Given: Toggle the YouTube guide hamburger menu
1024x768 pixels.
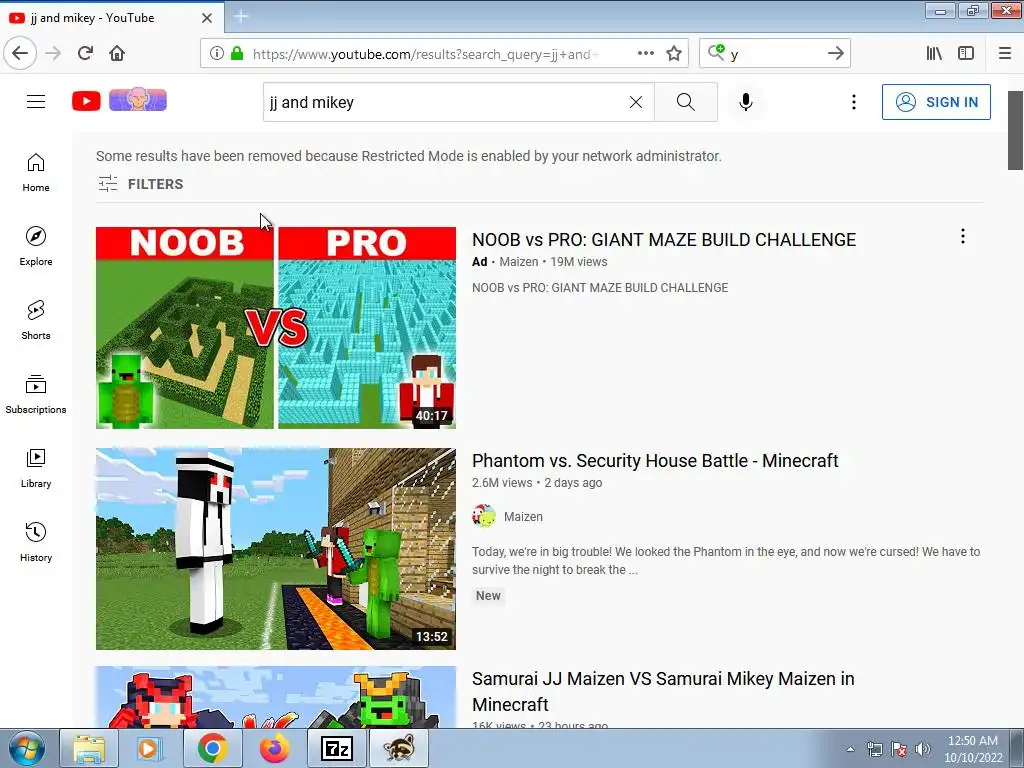Looking at the screenshot, I should pos(36,102).
